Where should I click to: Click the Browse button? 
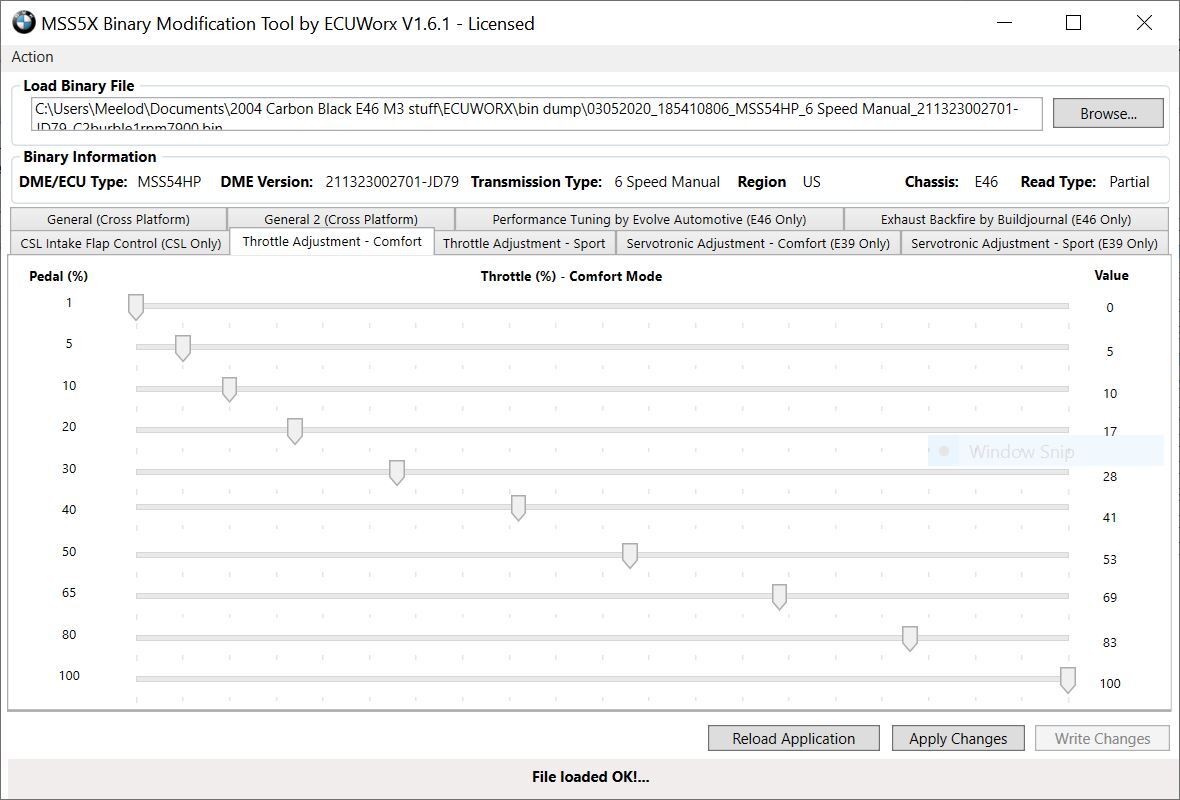1107,113
